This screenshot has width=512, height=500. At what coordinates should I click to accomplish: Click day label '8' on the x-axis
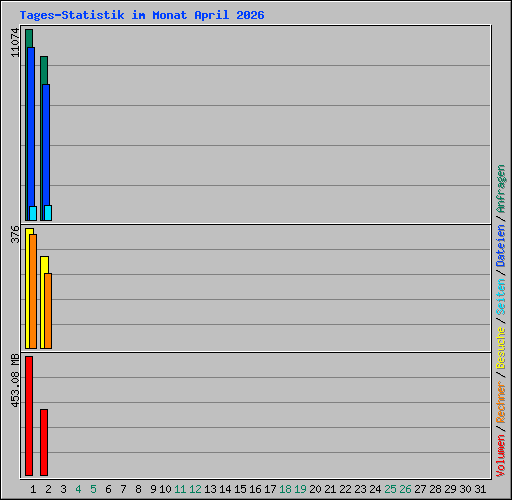(138, 489)
